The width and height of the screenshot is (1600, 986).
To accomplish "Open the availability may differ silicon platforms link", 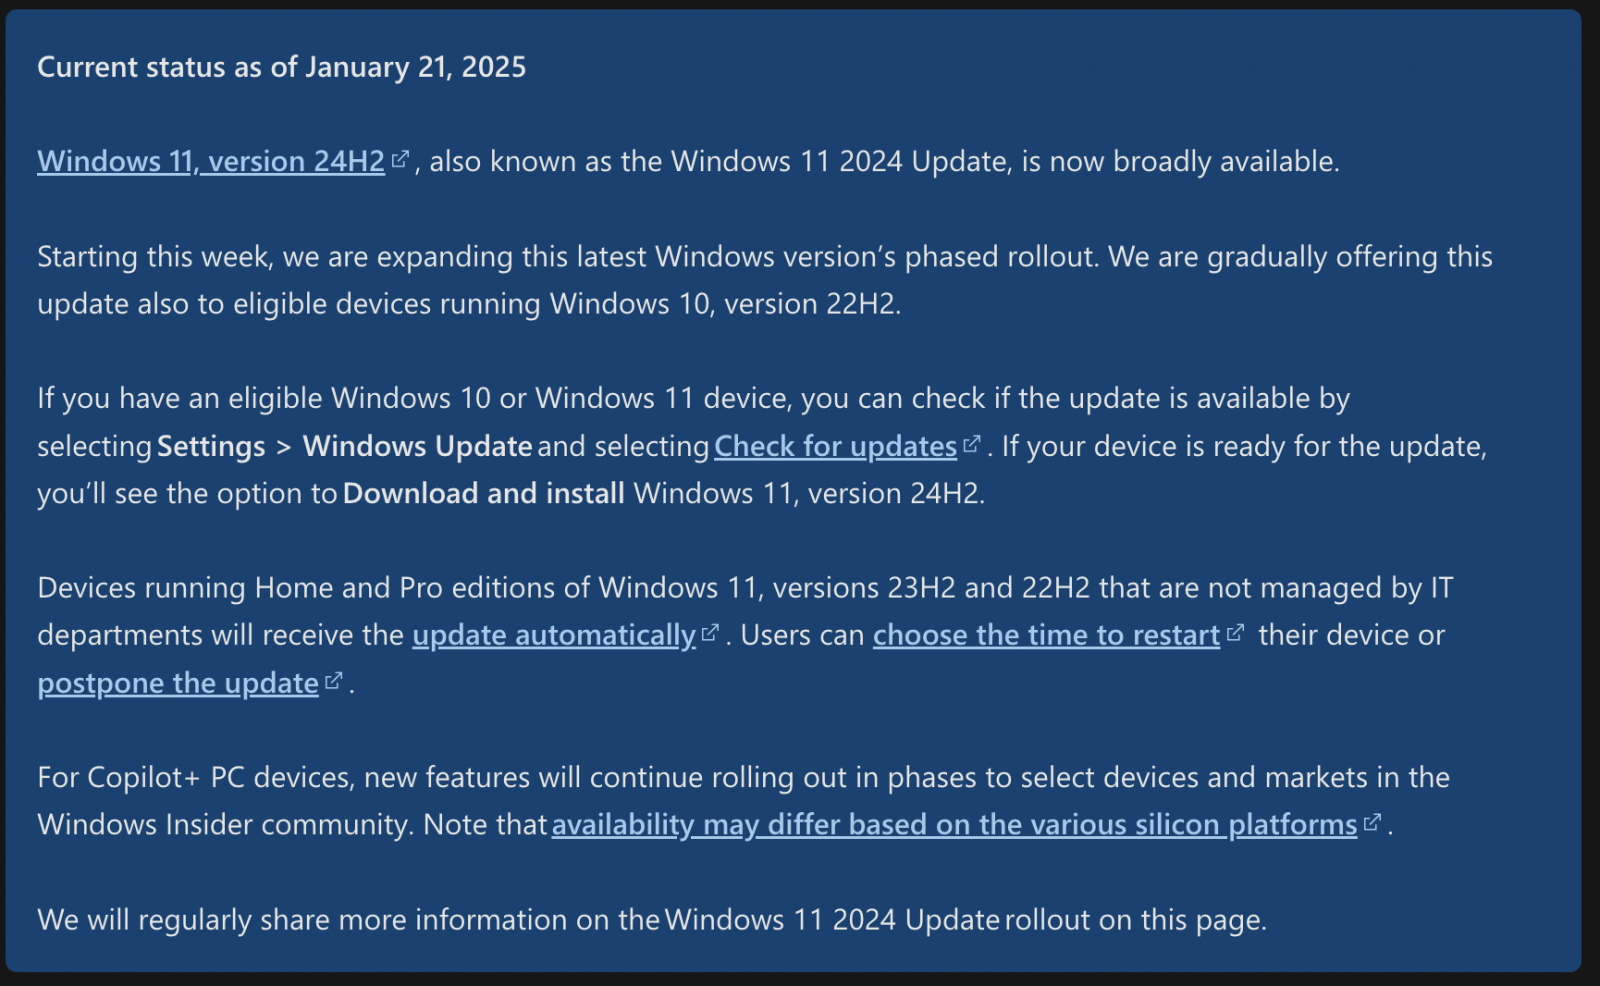I will click(x=954, y=824).
